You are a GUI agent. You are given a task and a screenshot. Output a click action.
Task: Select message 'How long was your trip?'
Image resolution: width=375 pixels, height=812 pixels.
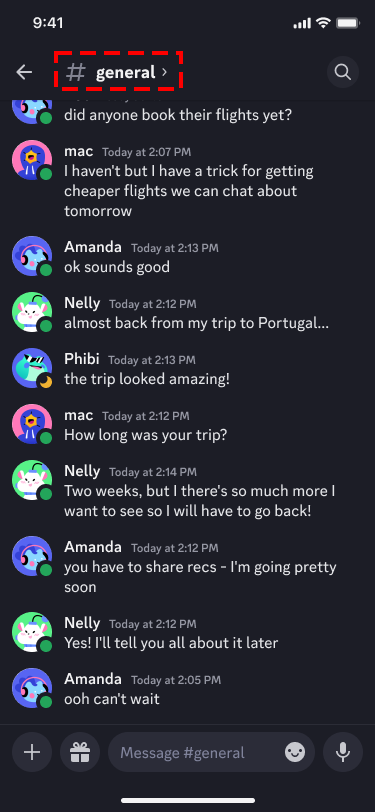coord(146,435)
